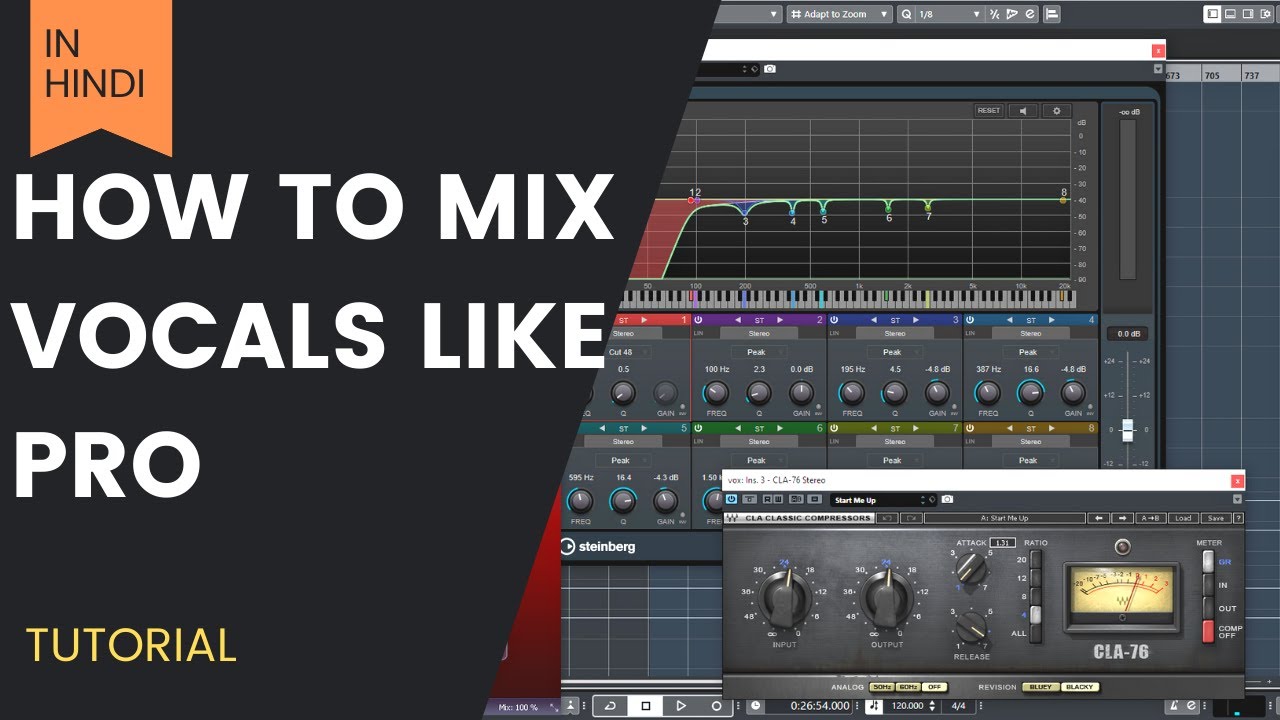Click the Waves redo arrow button

pyautogui.click(x=911, y=518)
